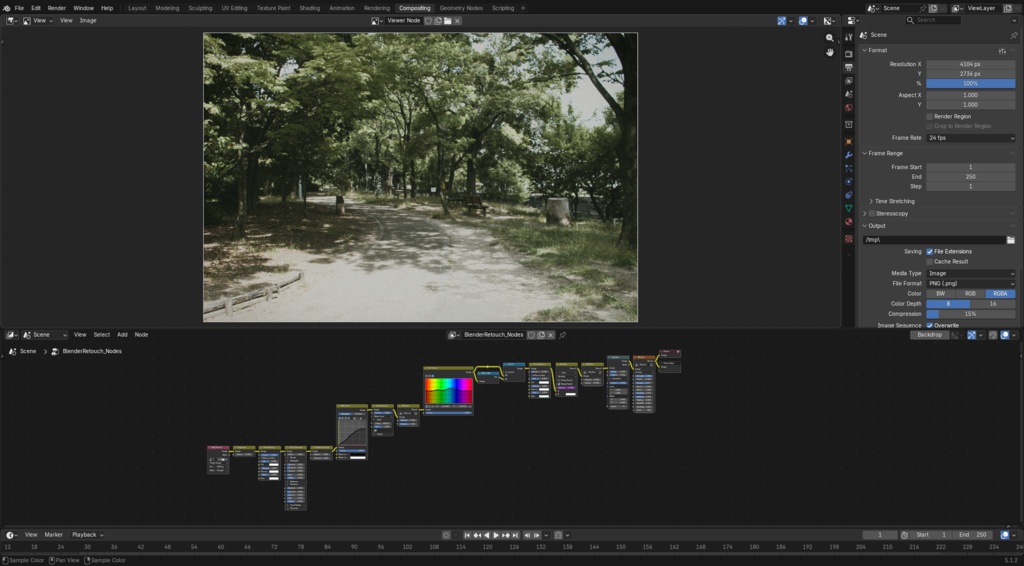Image resolution: width=1024 pixels, height=566 pixels.
Task: Toggle the Overwrite checkbox
Action: 929,325
